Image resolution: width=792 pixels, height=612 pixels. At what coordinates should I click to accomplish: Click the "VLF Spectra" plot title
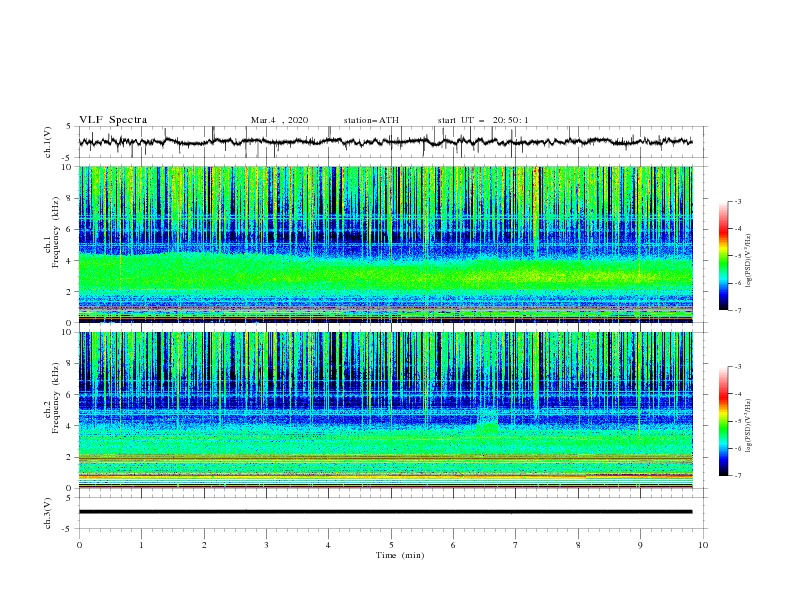click(113, 120)
